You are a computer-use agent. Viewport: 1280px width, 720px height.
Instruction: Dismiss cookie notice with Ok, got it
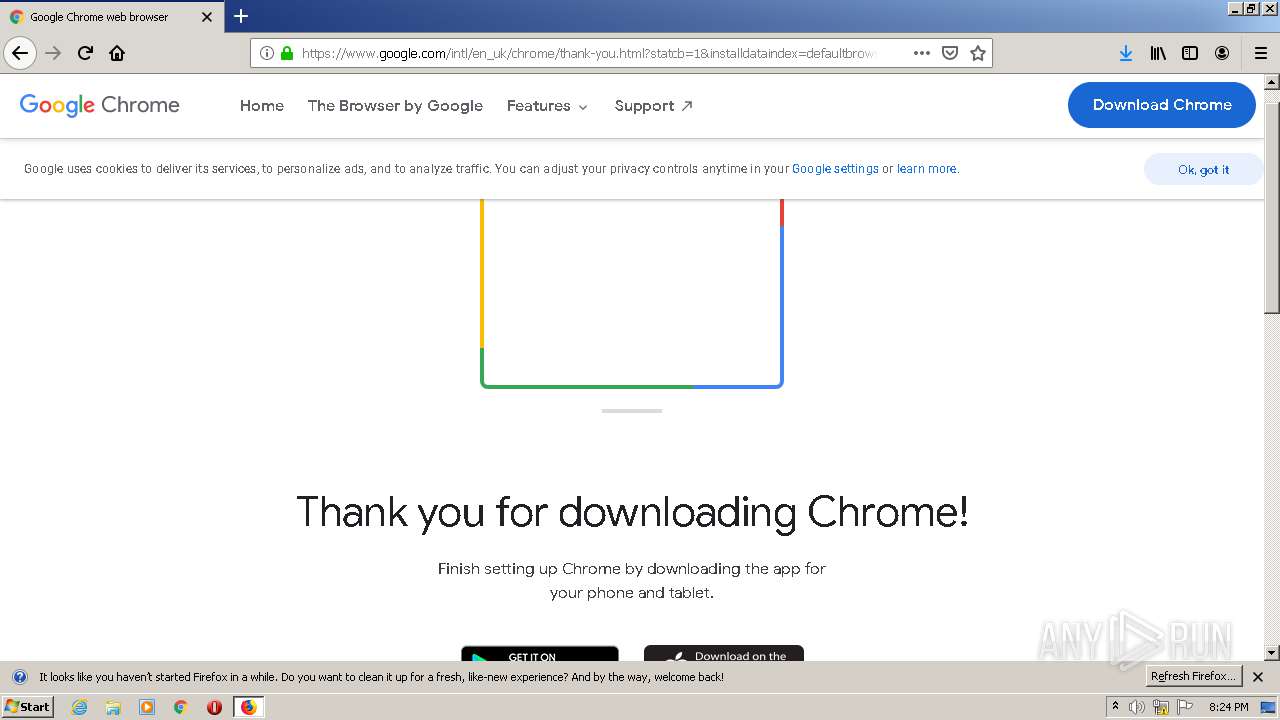(x=1203, y=169)
